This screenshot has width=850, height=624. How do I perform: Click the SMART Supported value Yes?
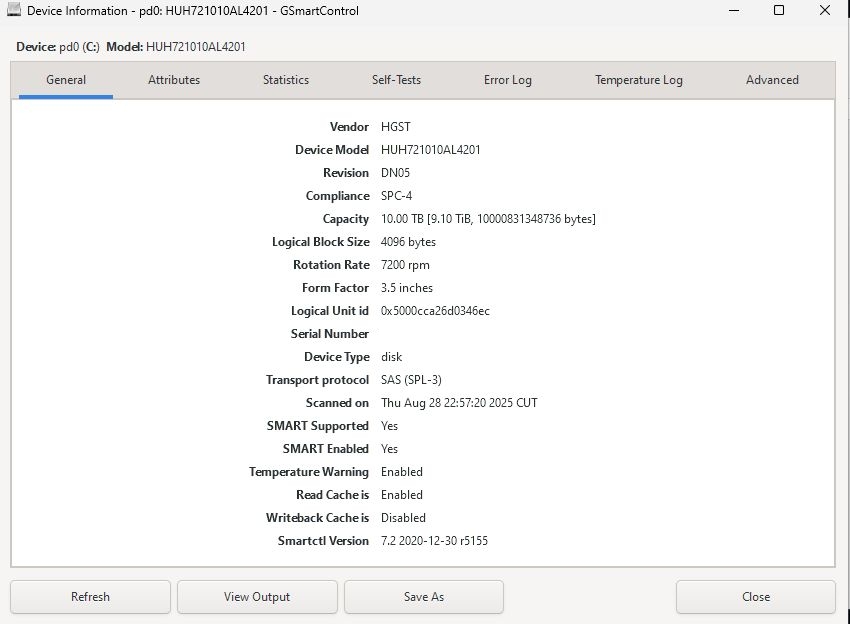(389, 426)
